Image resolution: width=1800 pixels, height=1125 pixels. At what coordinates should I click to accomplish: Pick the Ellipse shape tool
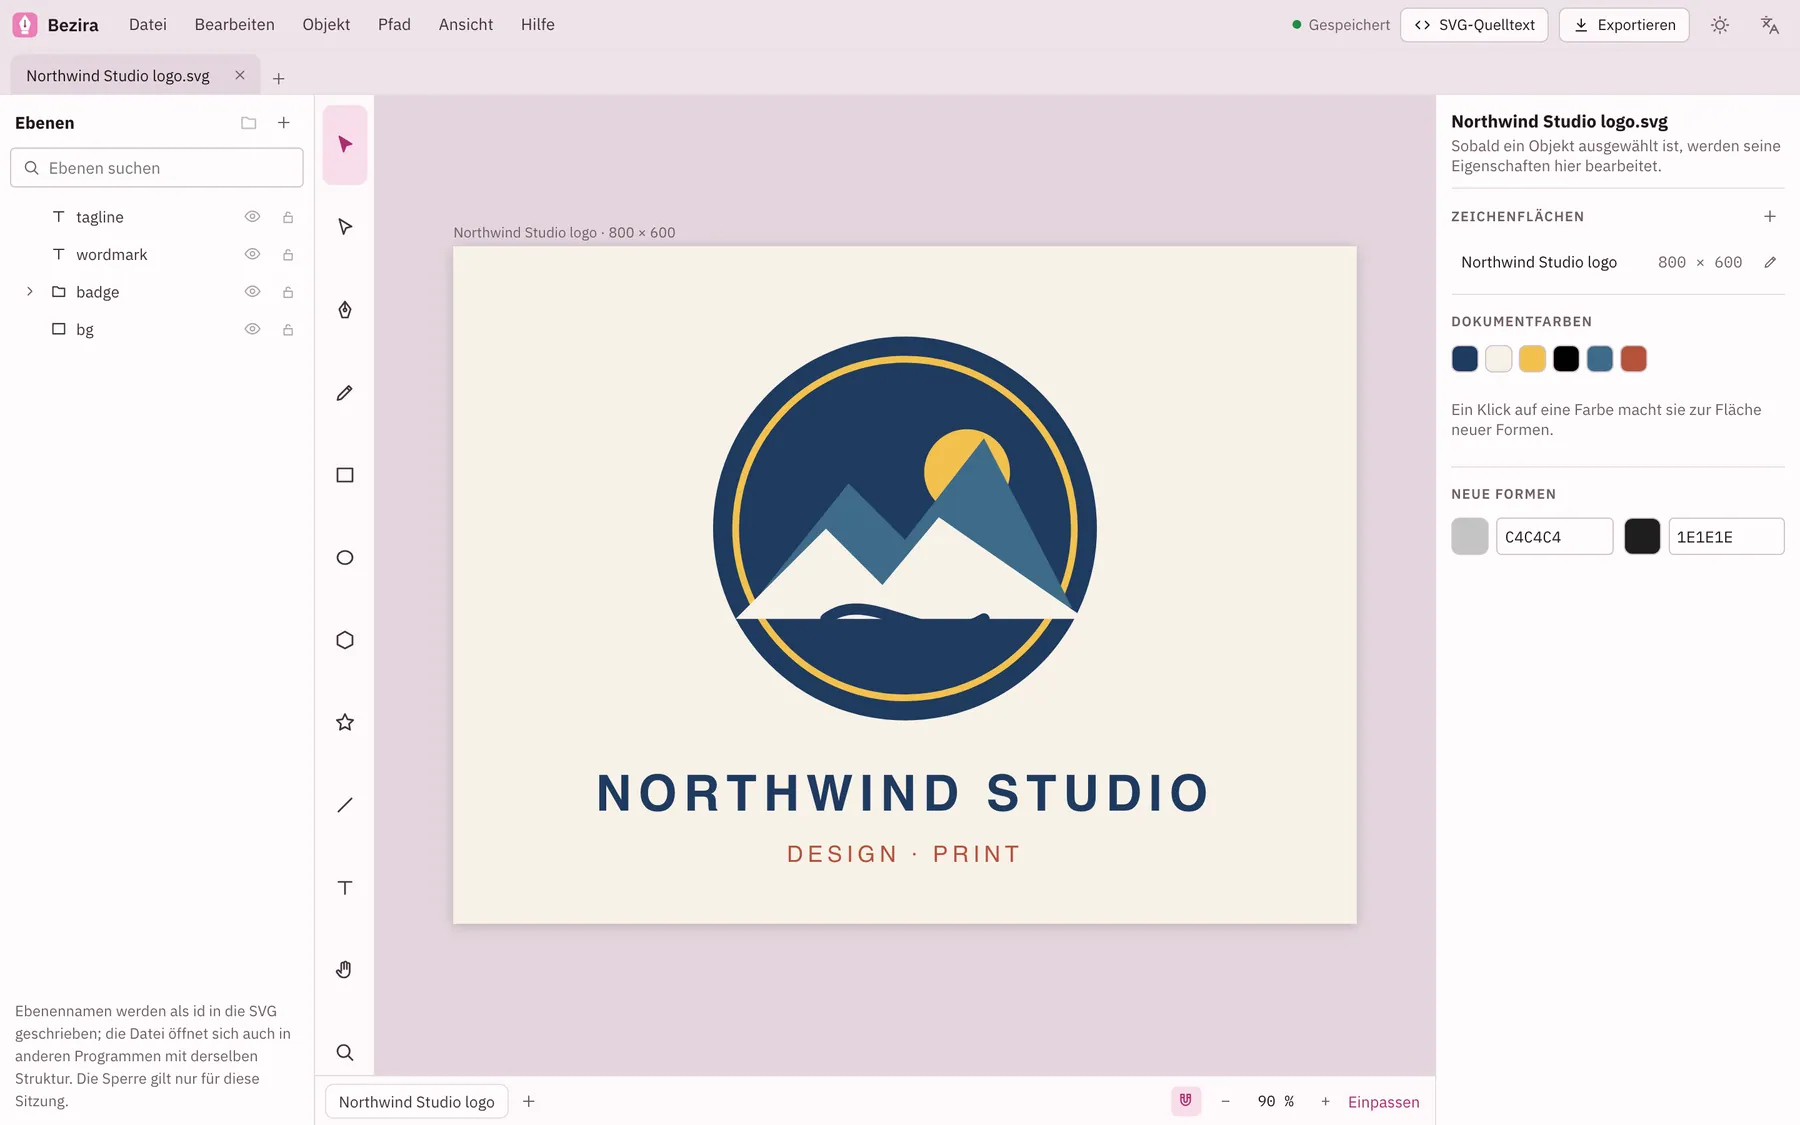pos(345,558)
